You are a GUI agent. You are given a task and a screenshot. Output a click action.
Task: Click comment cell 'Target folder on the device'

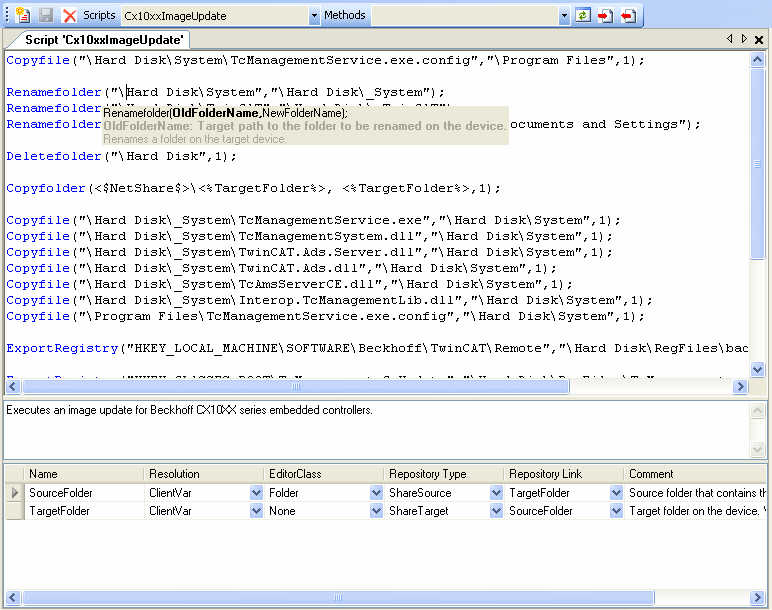point(696,511)
